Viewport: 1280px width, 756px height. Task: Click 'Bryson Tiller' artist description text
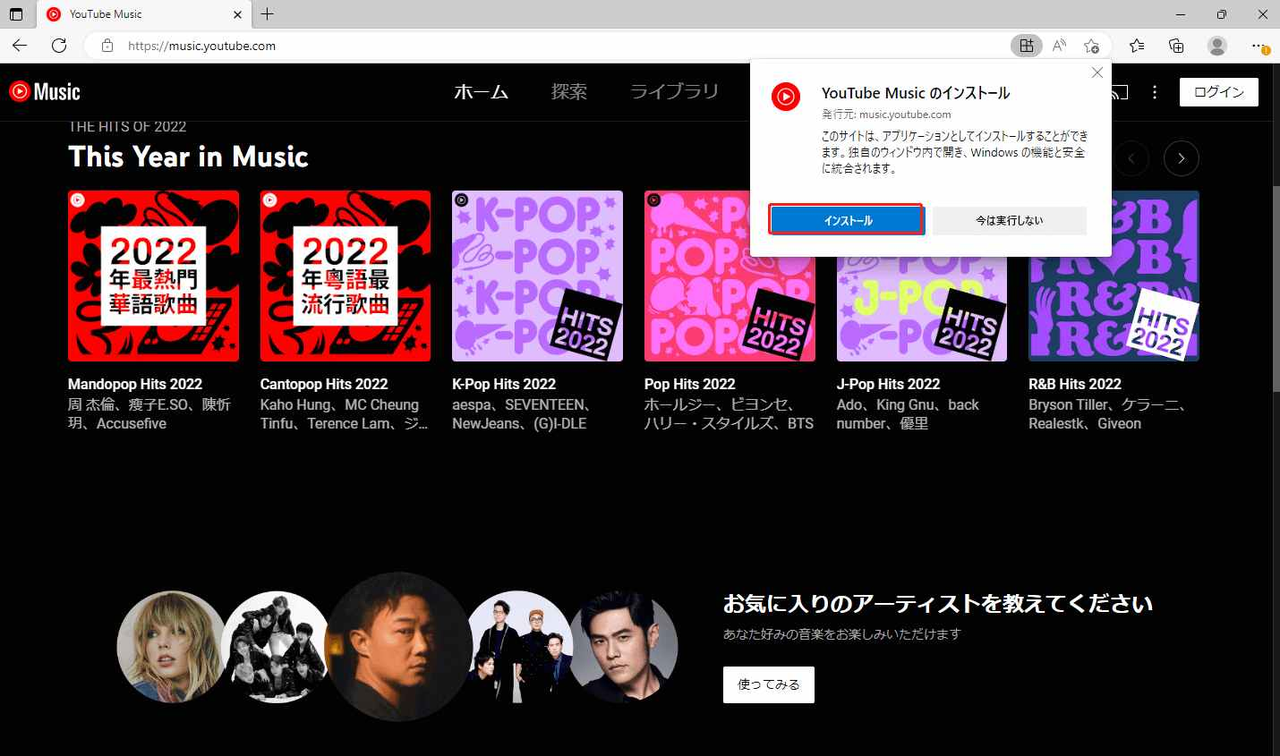point(1107,414)
